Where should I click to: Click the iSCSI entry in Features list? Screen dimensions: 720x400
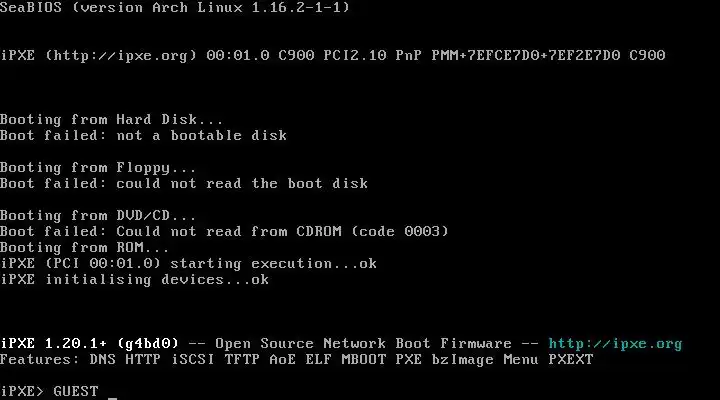[193, 359]
